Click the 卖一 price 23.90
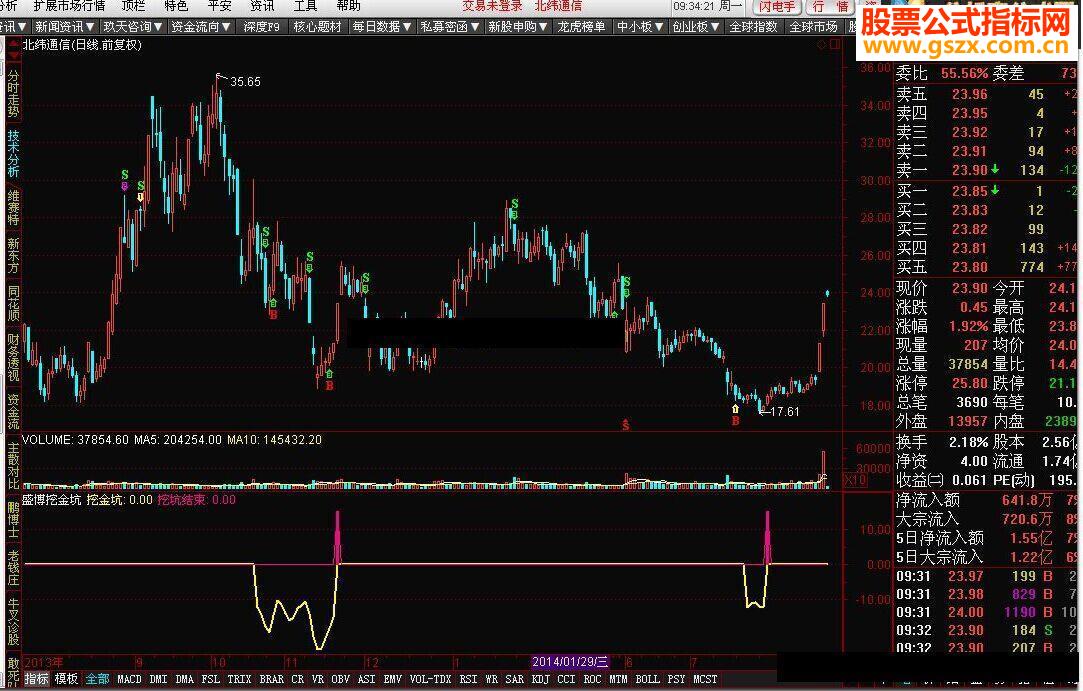This screenshot has width=1083, height=691. pyautogui.click(x=970, y=170)
